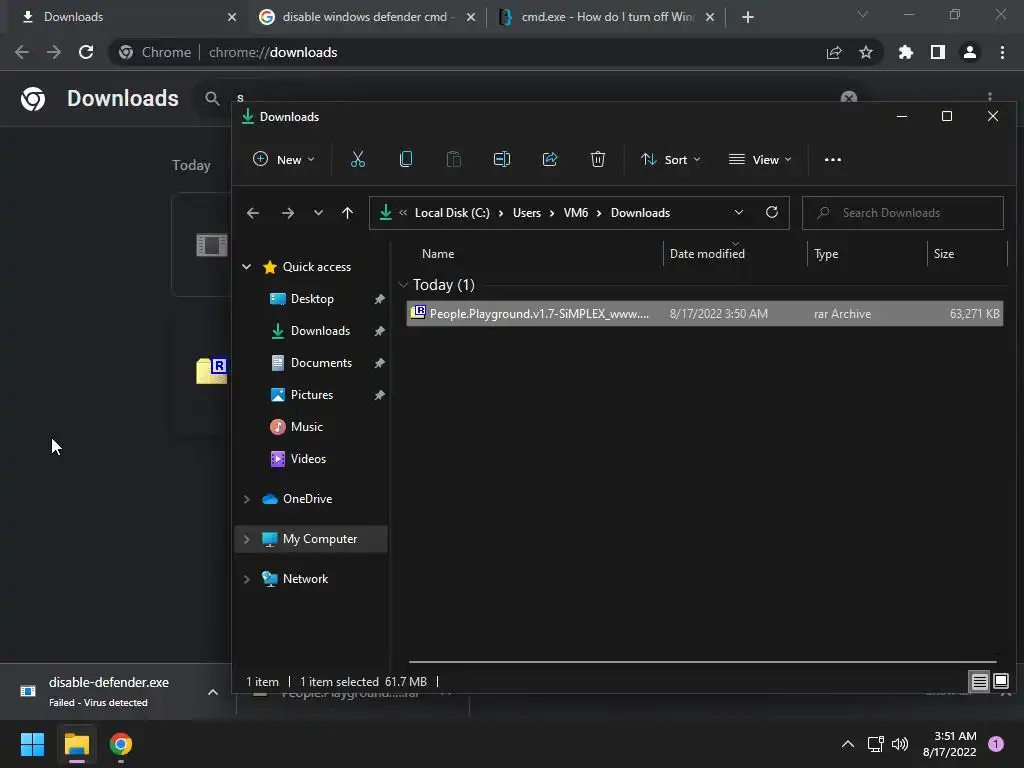Collapse the Today (1) file group
Viewport: 1024px width, 768px height.
403,285
